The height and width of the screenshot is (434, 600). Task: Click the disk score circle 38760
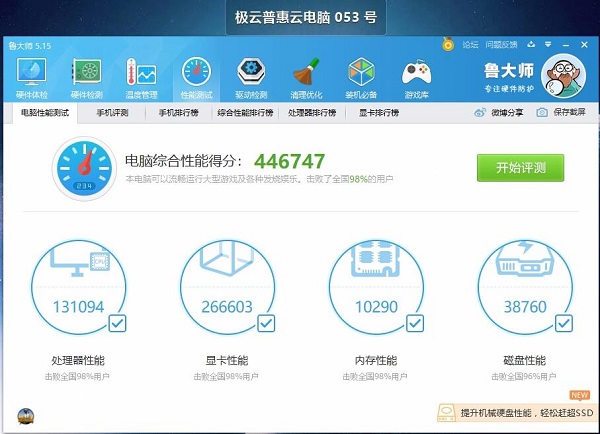point(525,287)
